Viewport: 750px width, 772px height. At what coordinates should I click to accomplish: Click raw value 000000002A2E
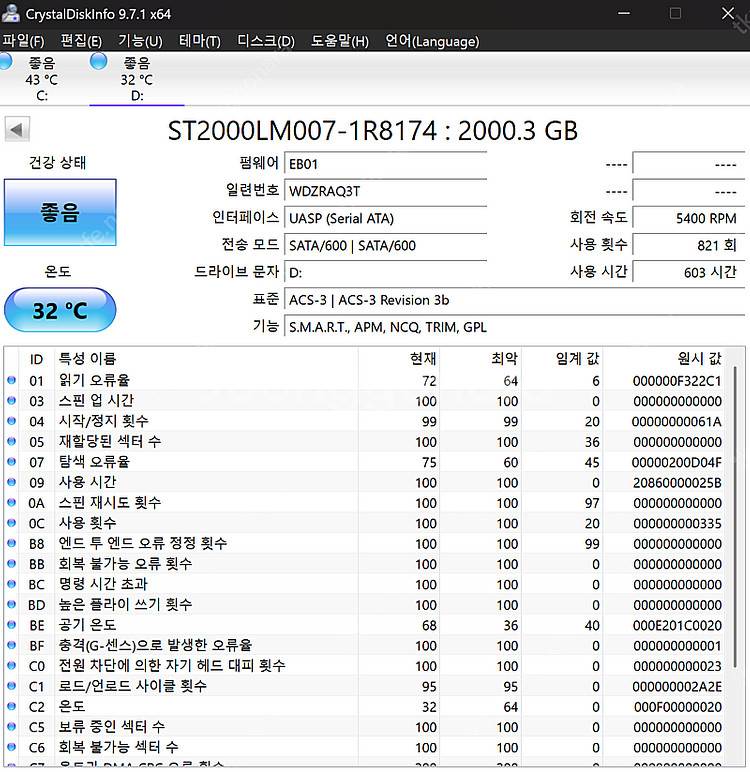click(677, 686)
